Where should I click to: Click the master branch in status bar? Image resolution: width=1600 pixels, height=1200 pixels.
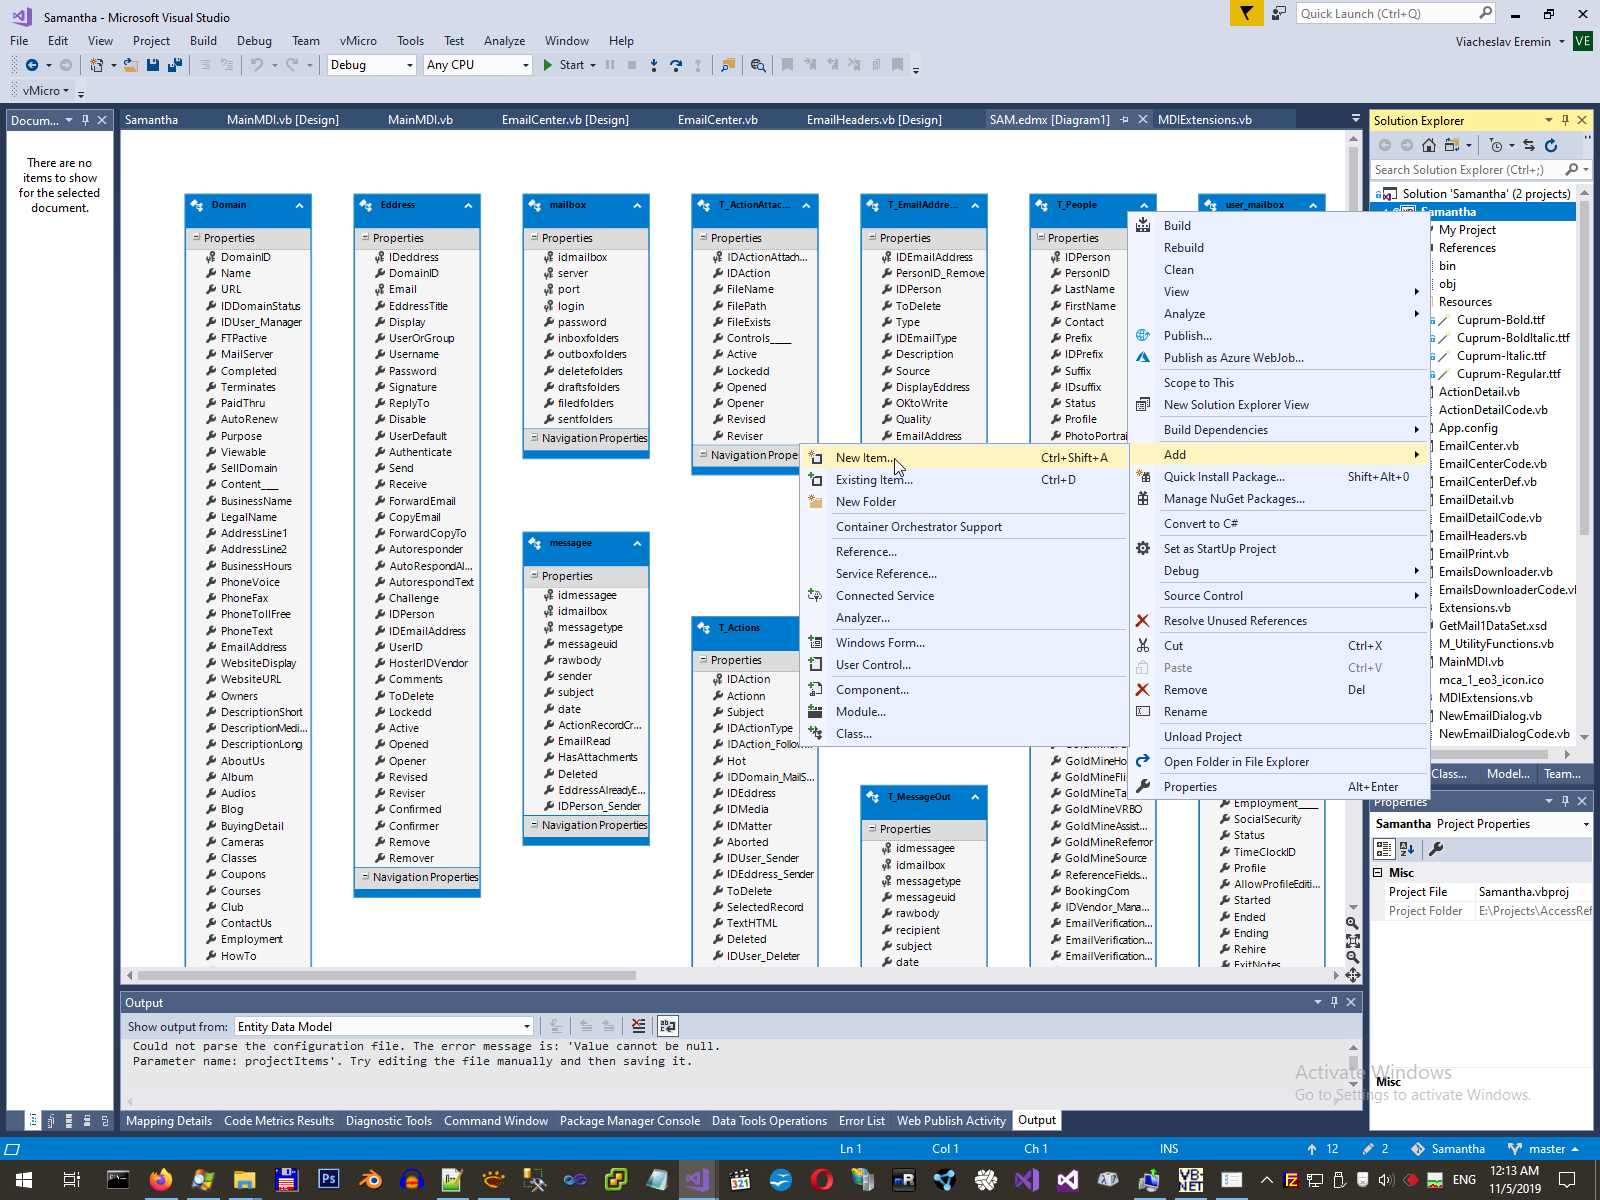point(1543,1149)
